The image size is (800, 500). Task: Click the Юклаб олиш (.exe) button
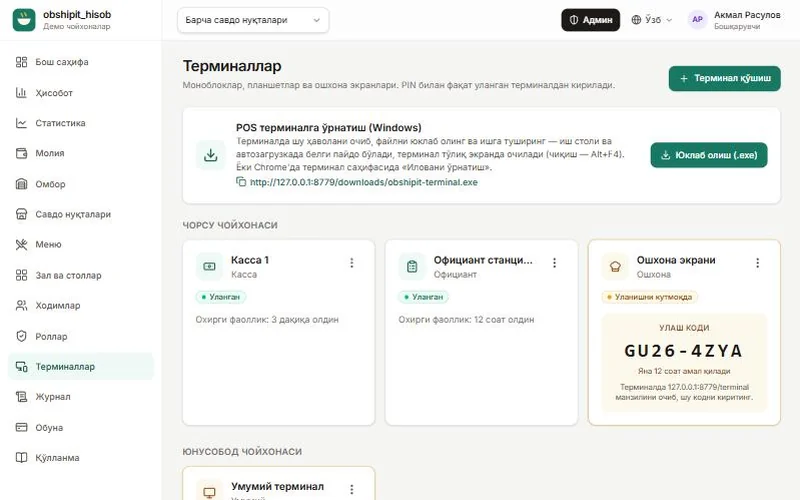[x=709, y=155]
